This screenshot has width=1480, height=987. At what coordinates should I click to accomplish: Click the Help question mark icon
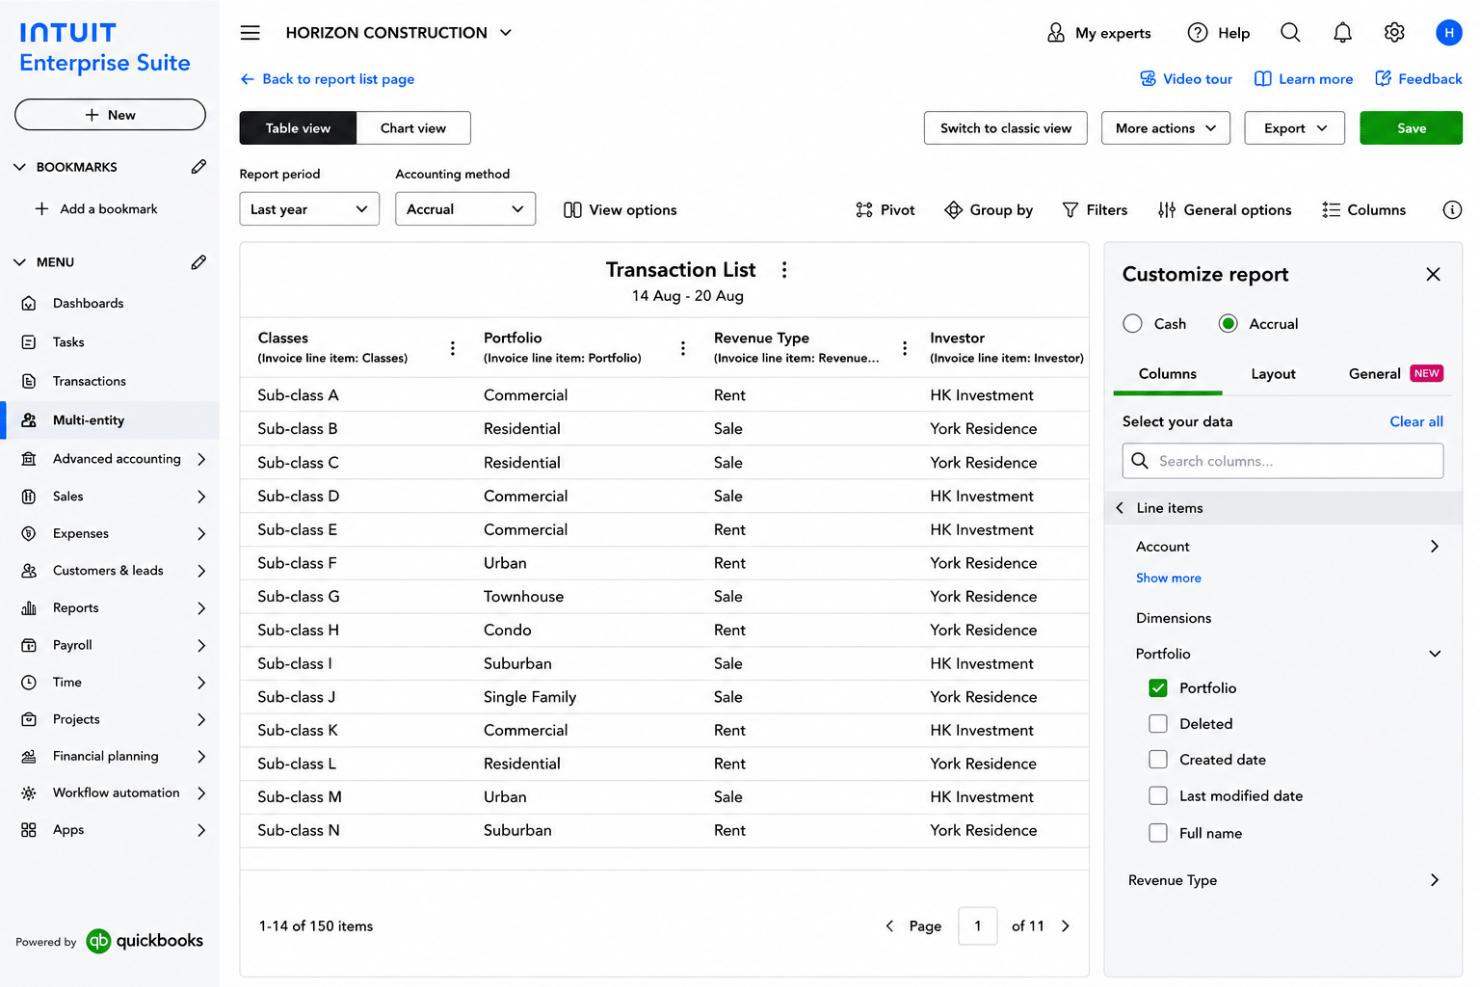1197,33
